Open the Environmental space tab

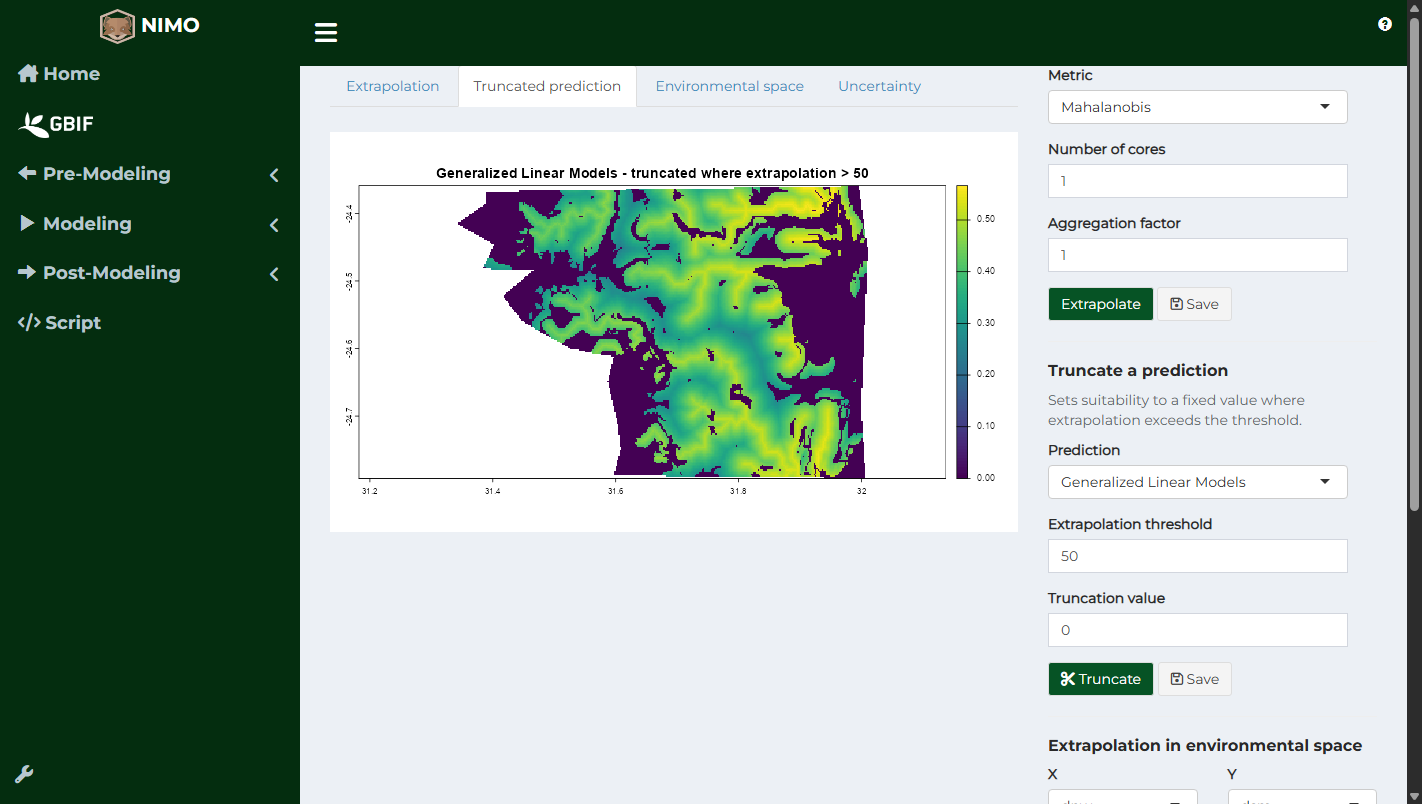[730, 86]
